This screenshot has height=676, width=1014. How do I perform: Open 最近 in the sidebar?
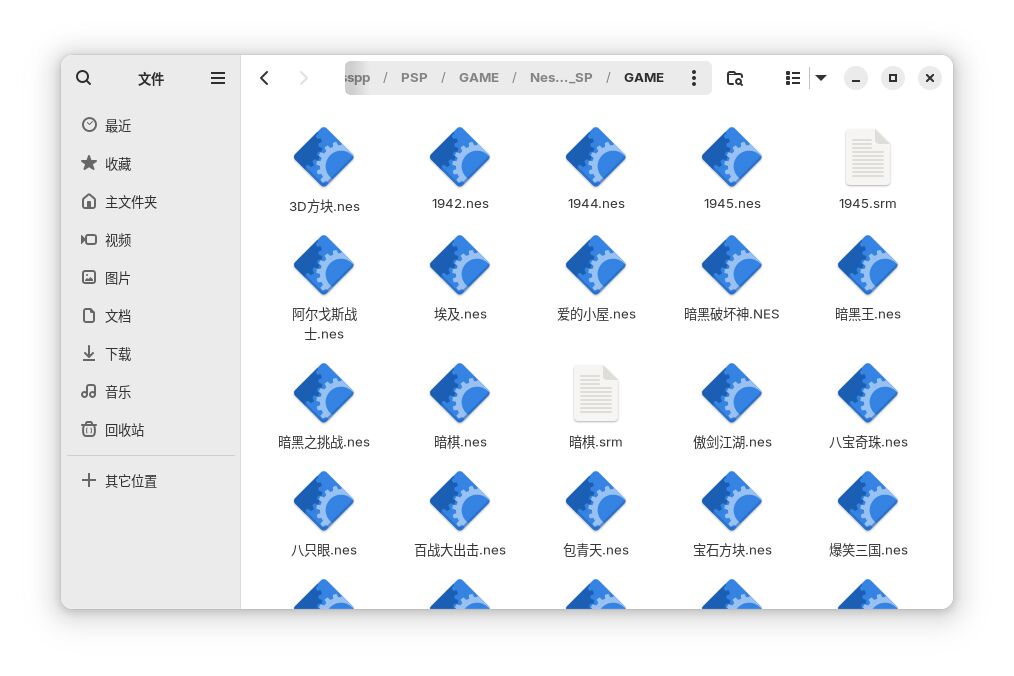118,126
